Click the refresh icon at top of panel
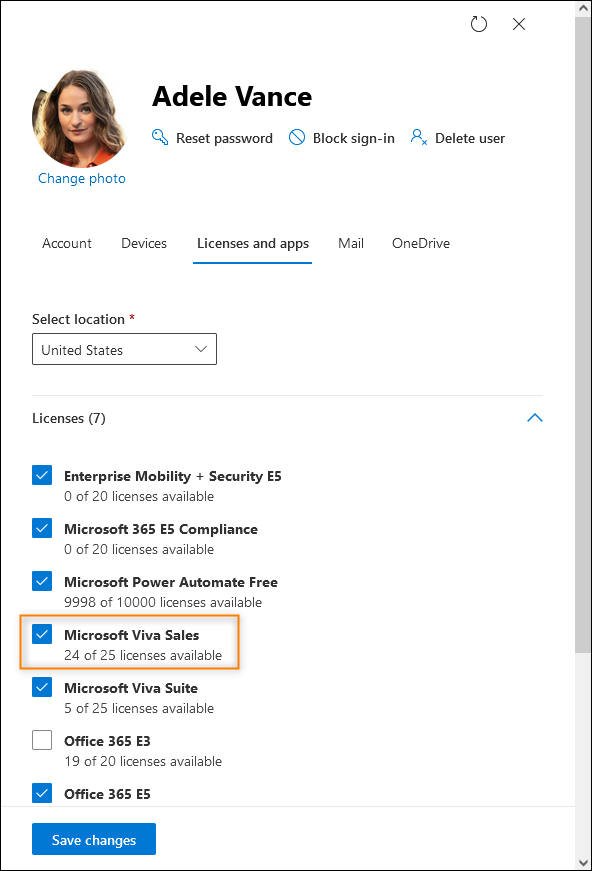The width and height of the screenshot is (592, 871). pyautogui.click(x=479, y=24)
